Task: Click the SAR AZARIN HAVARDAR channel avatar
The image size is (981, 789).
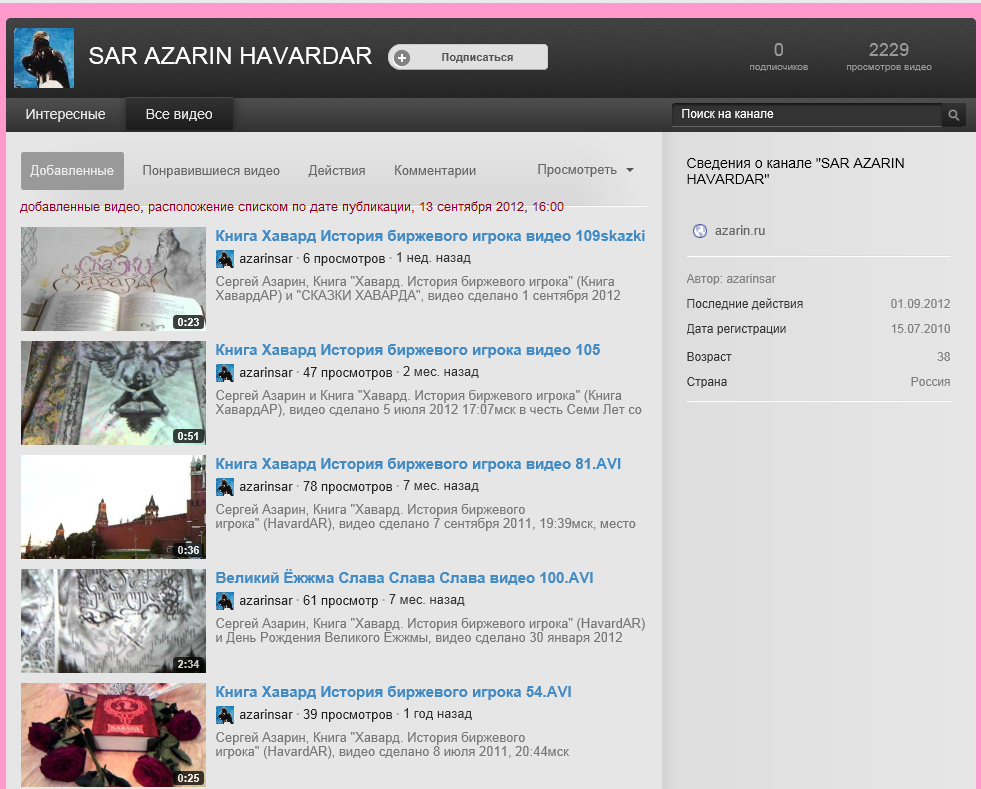Action: click(x=44, y=58)
